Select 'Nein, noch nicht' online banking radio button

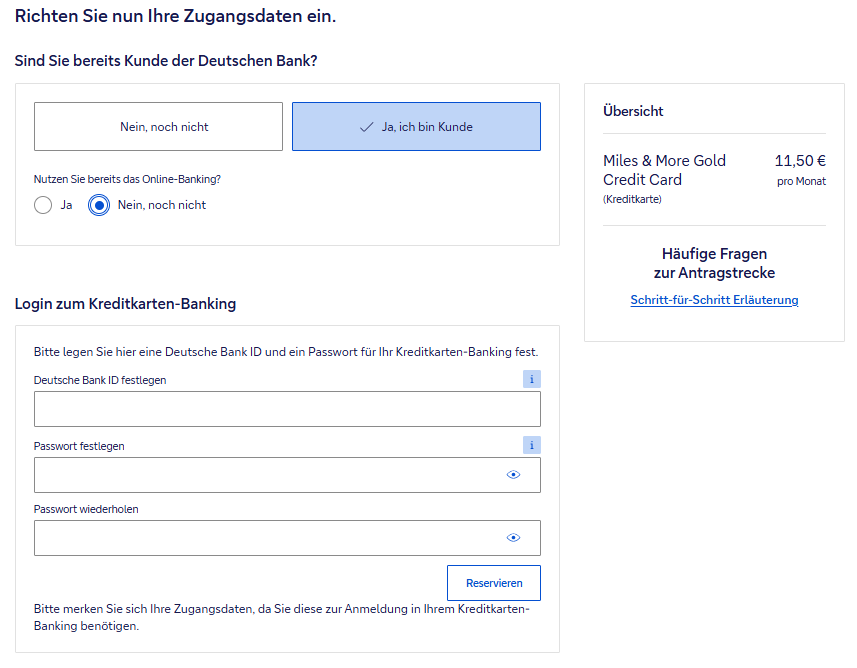pos(99,205)
